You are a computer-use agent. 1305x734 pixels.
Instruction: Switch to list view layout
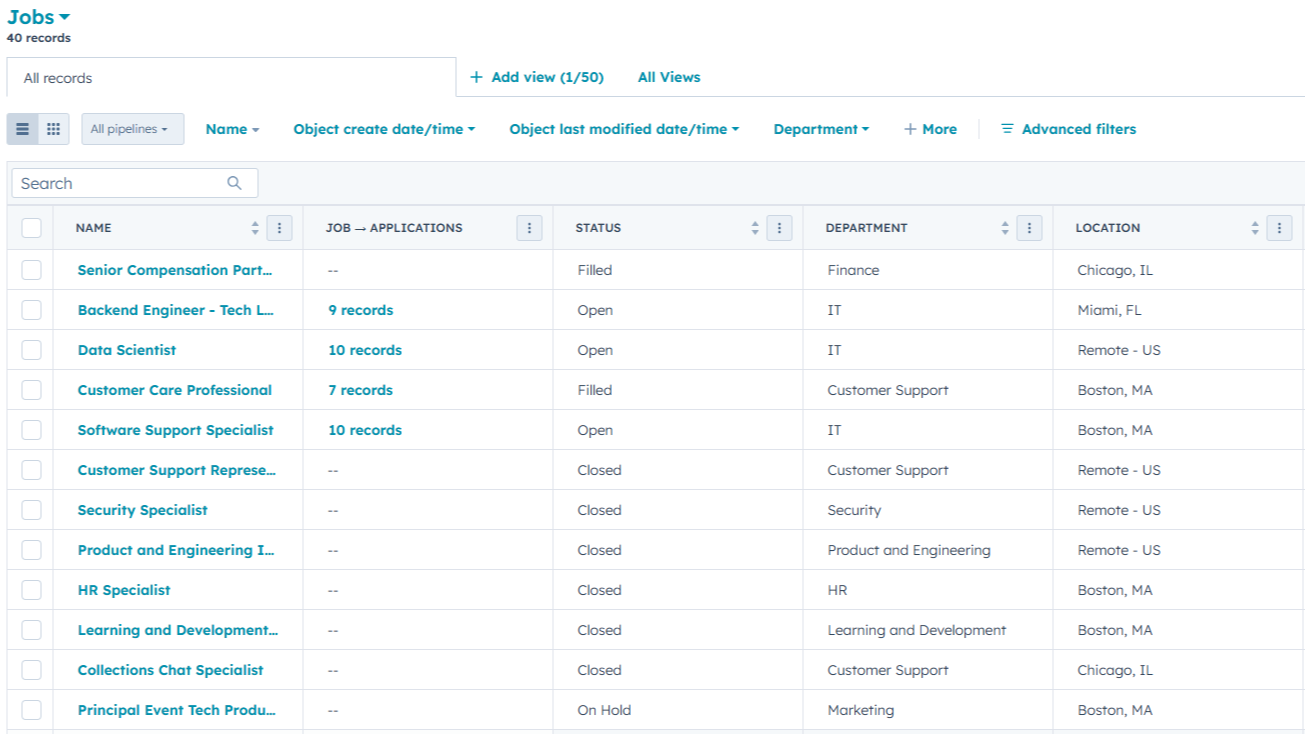pyautogui.click(x=22, y=129)
